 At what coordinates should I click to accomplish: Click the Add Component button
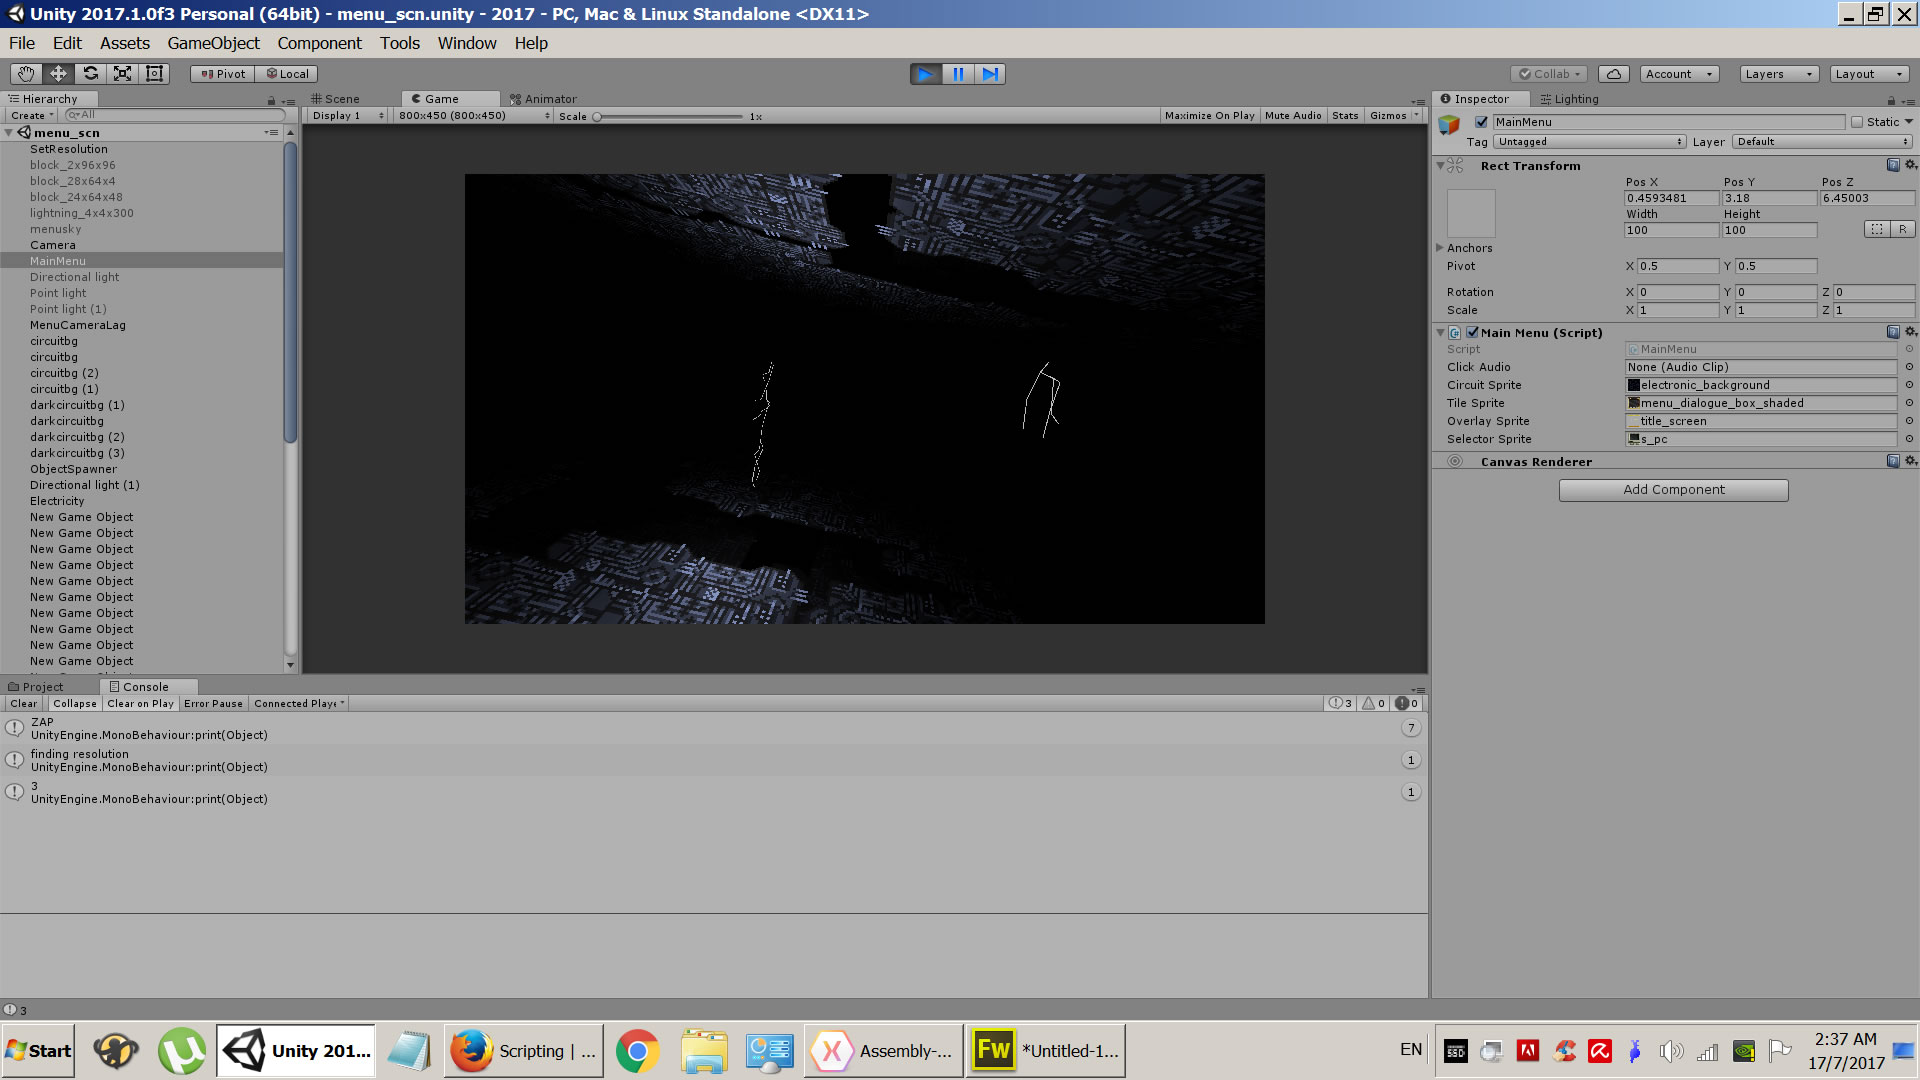tap(1673, 490)
